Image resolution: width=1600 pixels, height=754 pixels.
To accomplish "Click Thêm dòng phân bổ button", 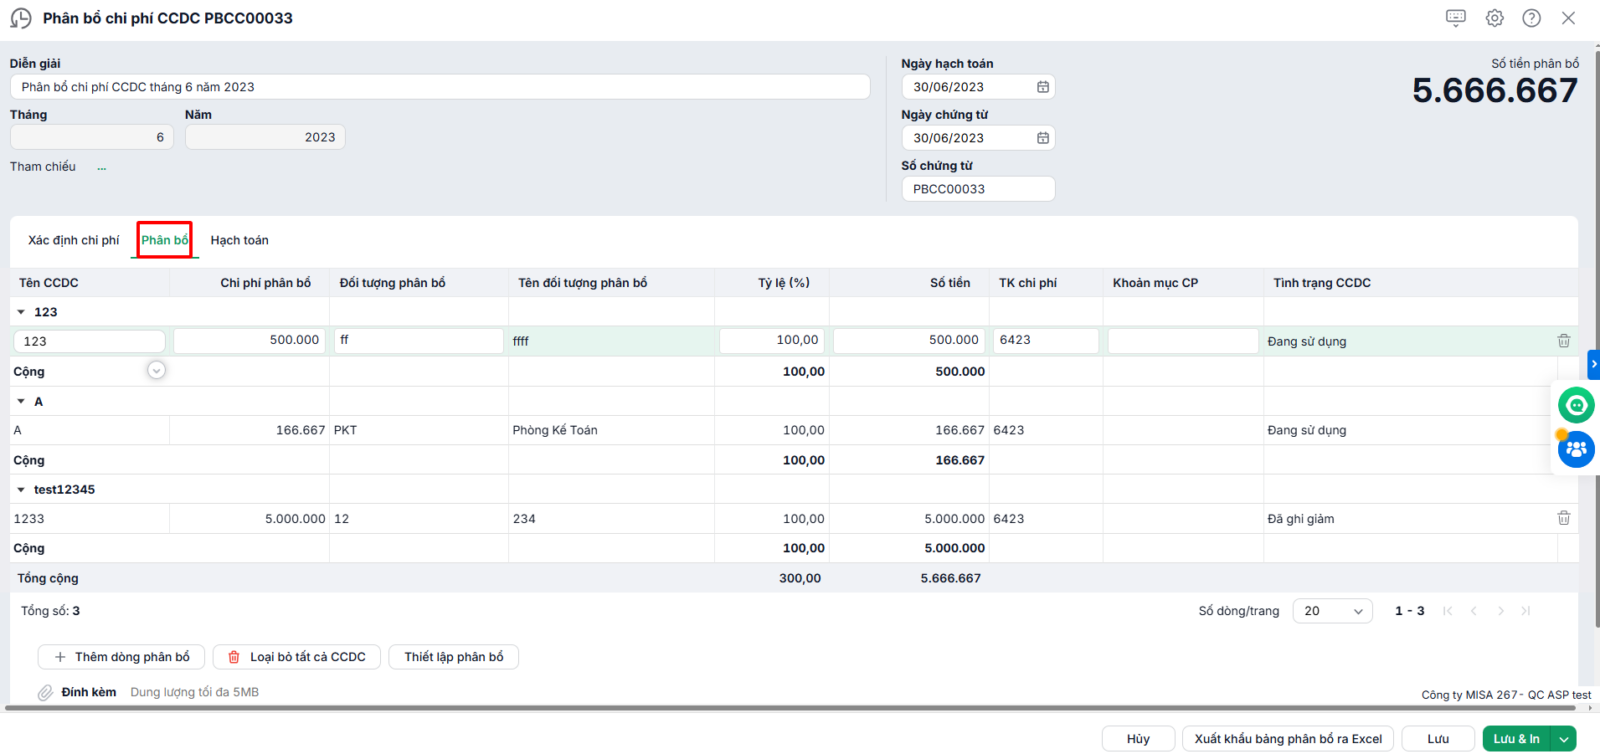I will click(x=122, y=657).
